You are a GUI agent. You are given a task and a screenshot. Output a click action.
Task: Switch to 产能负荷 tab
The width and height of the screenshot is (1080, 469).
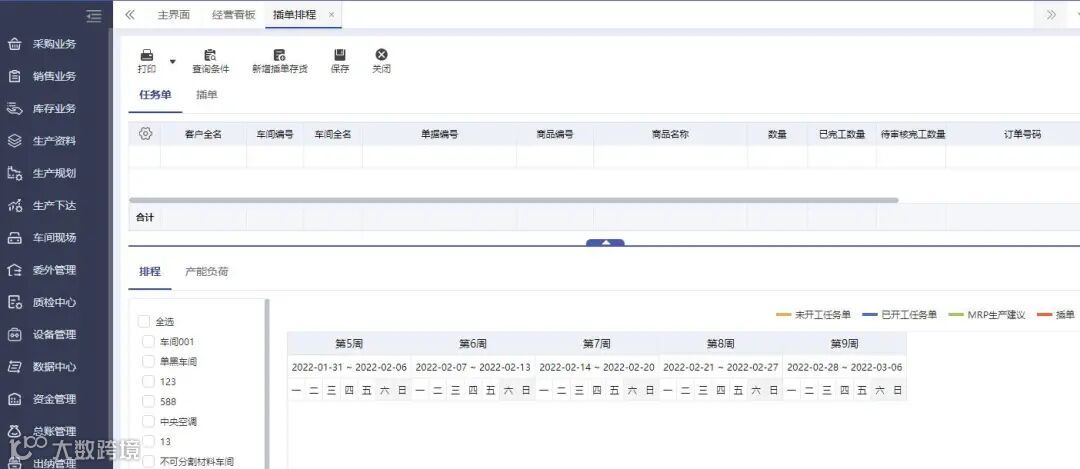[207, 271]
